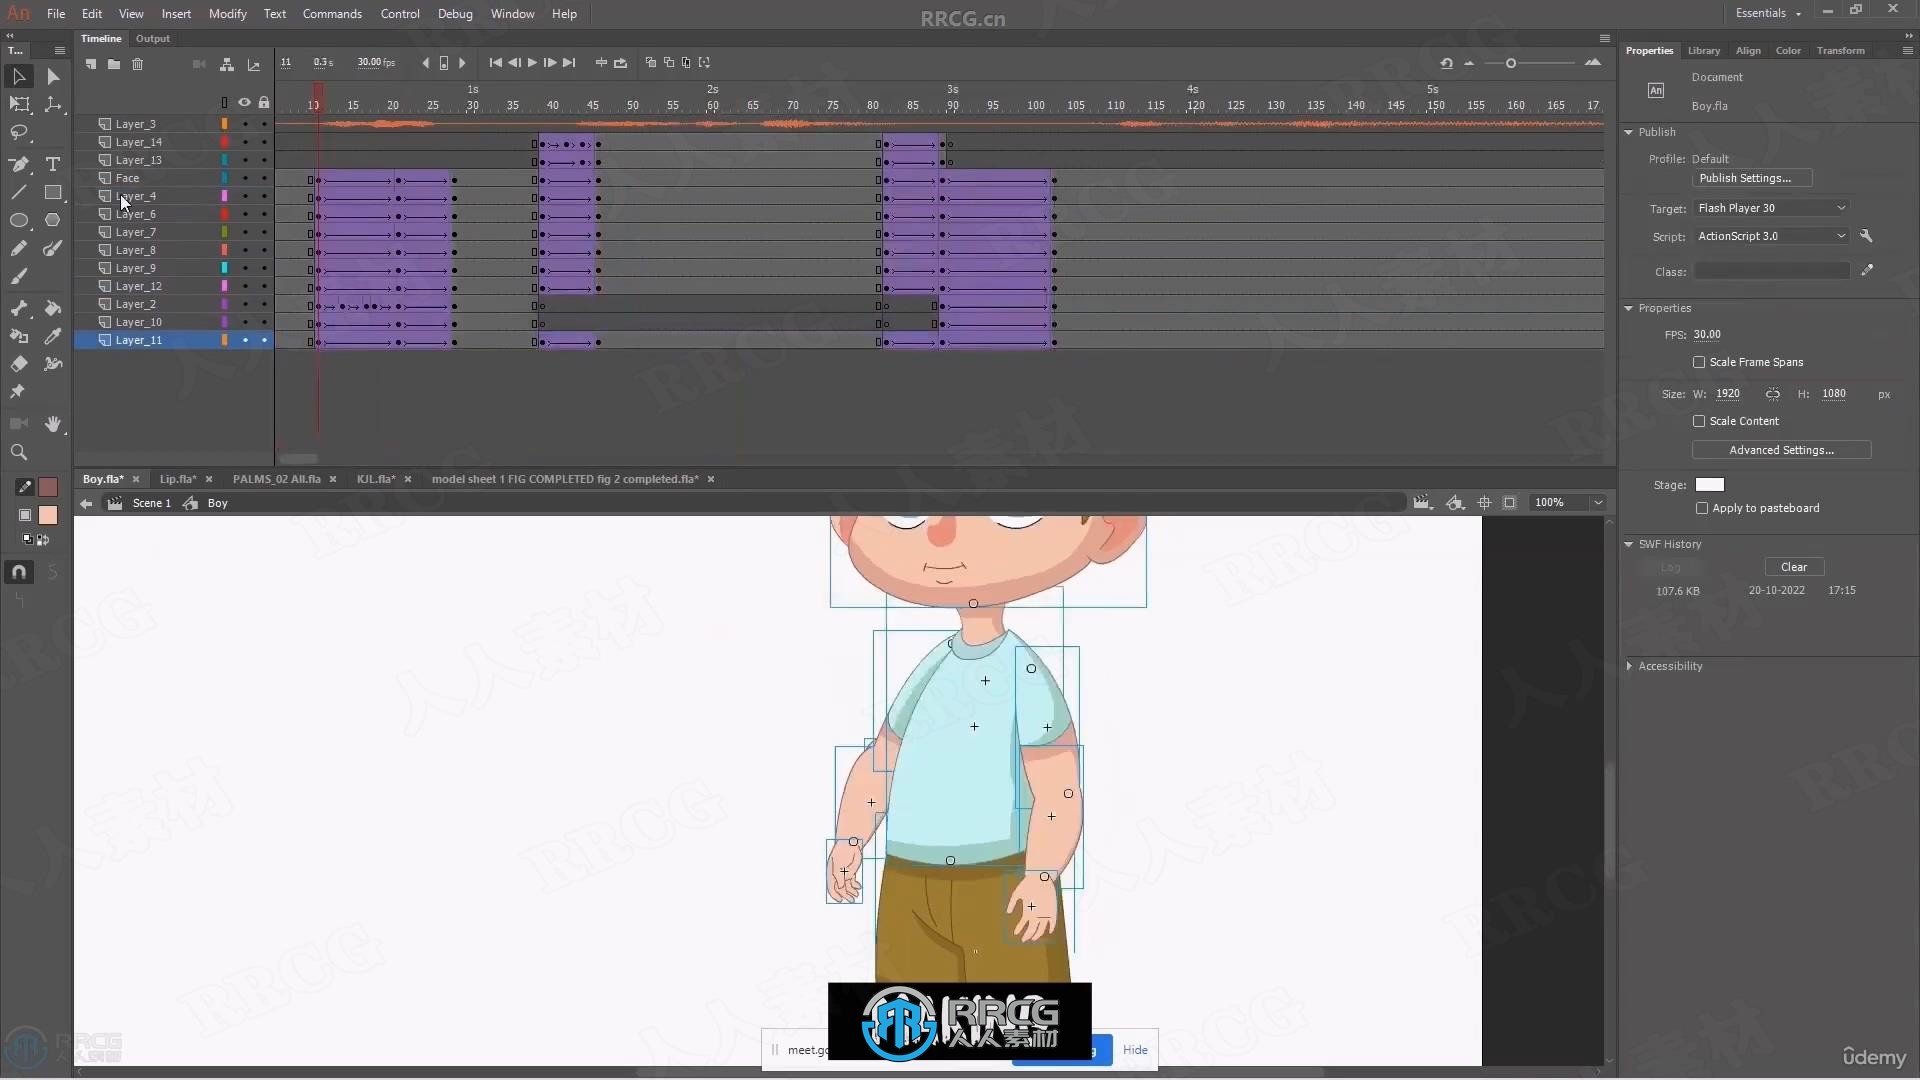The image size is (1920, 1080).
Task: Select the Line tool
Action: click(x=19, y=192)
